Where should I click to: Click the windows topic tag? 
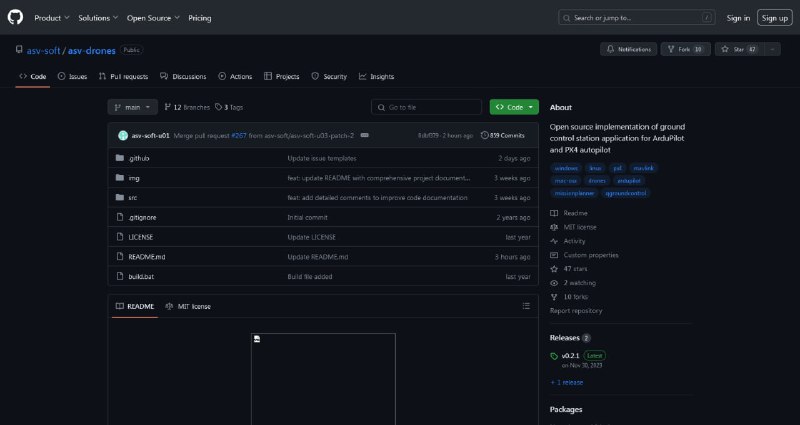coord(566,168)
